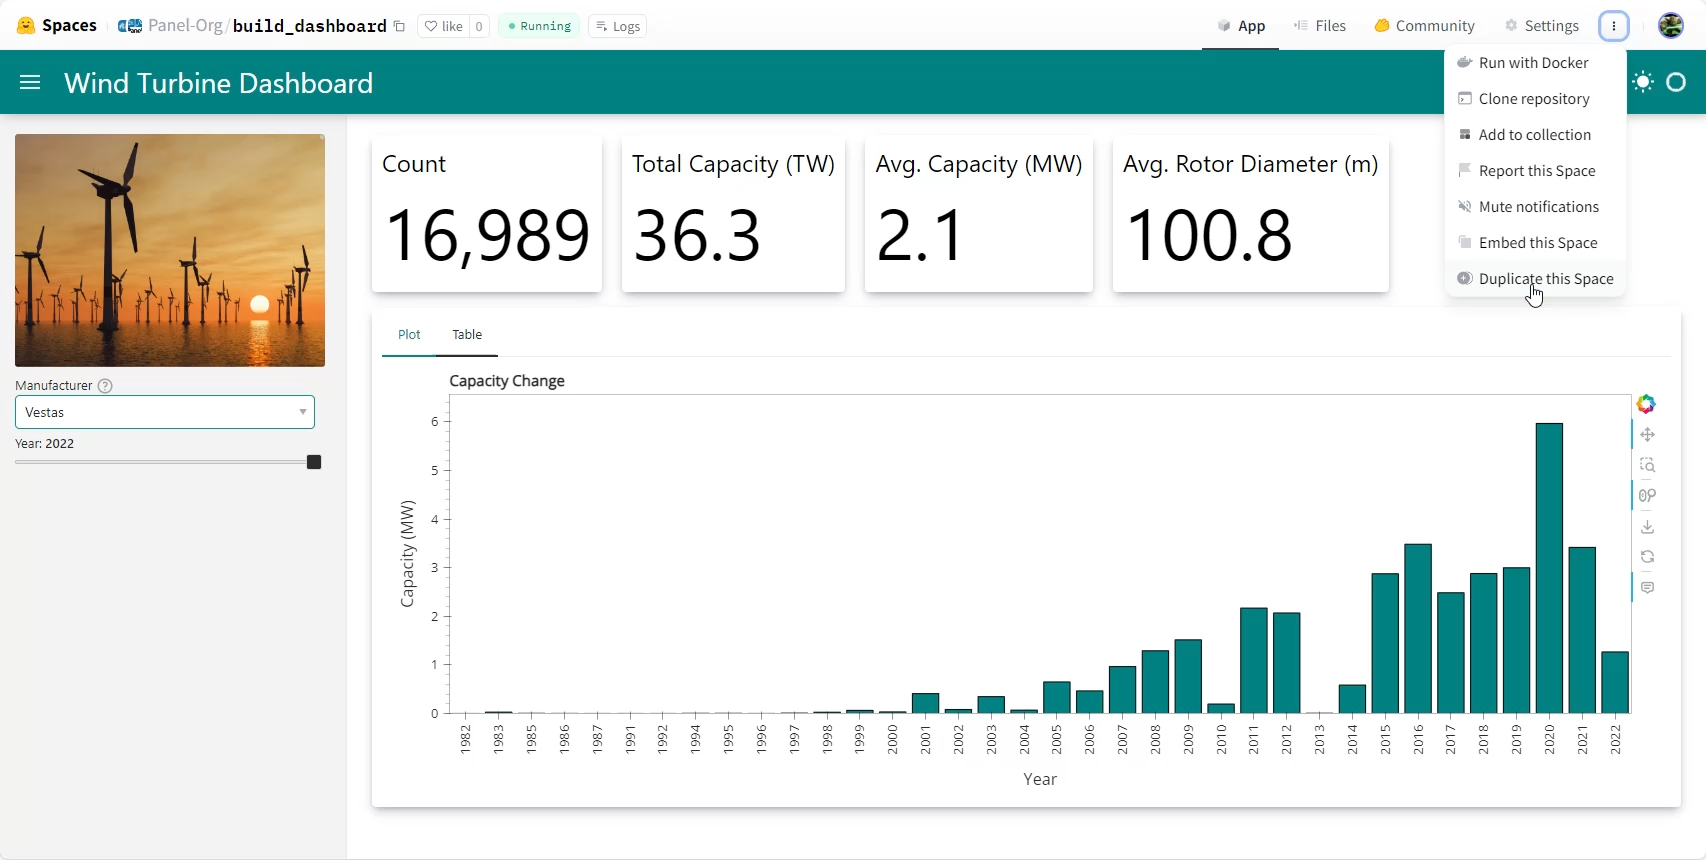Screen dimensions: 1706x860
Task: Click the Avg. Rotor Diameter card
Action: (1251, 214)
